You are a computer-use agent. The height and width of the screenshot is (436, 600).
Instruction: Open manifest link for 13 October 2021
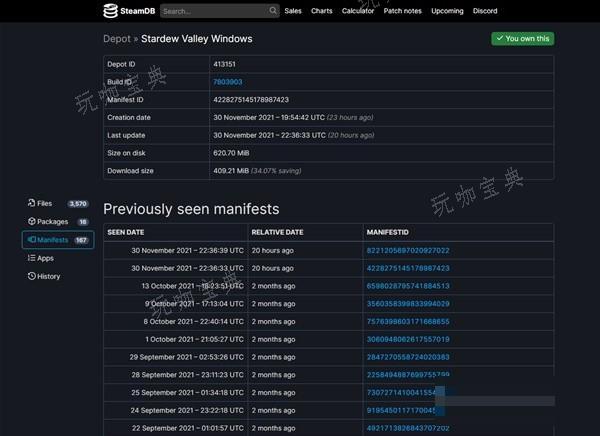tap(408, 286)
